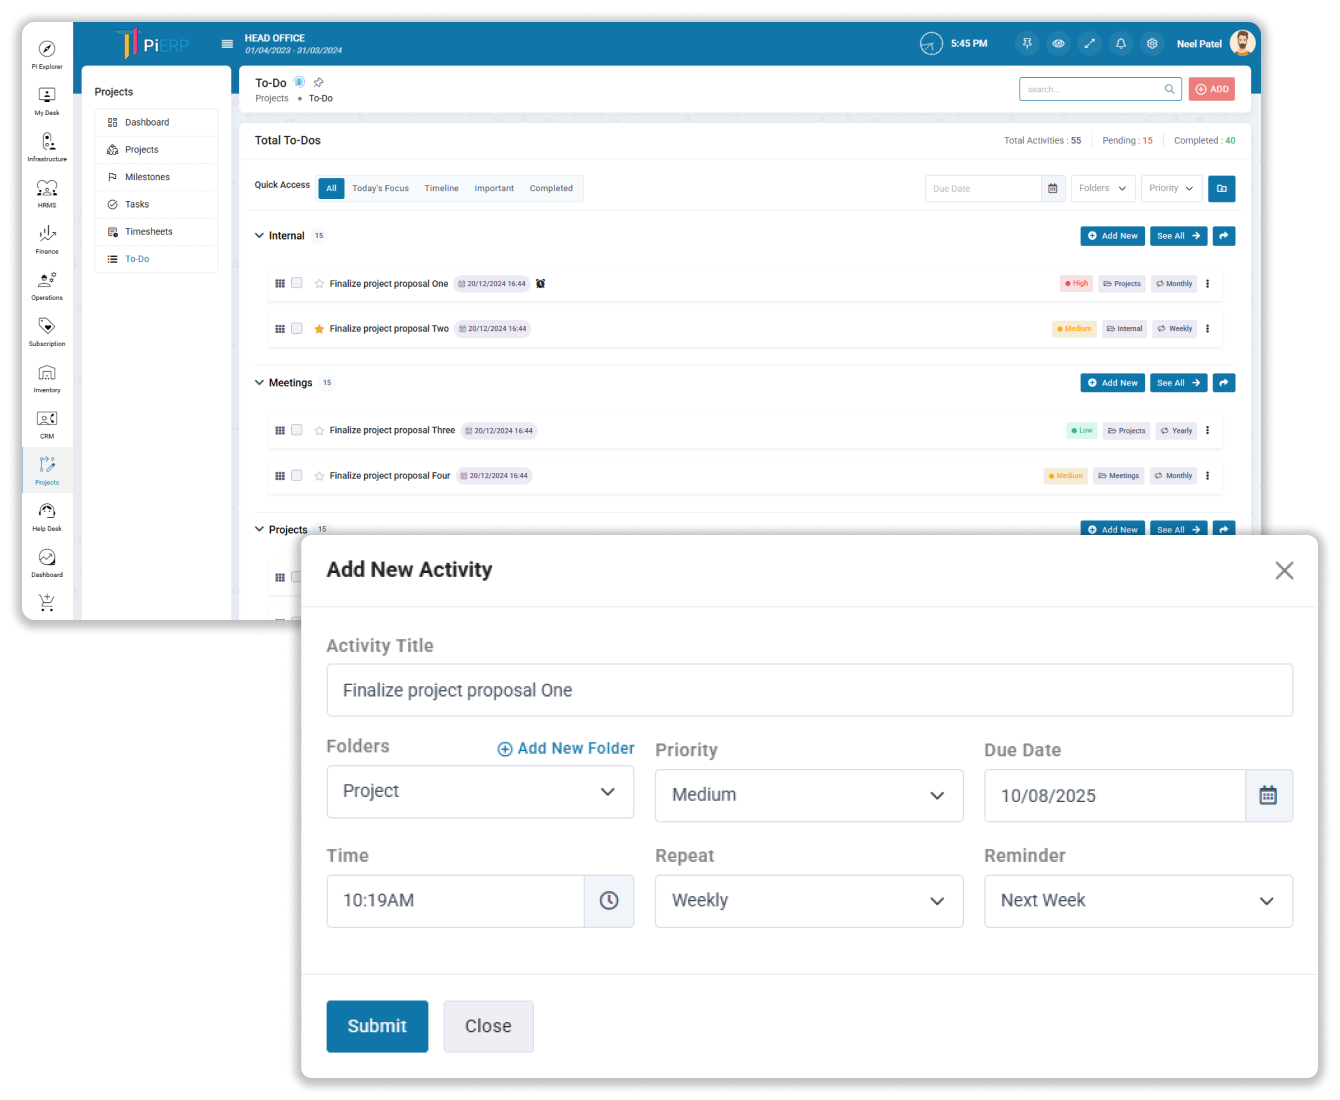The width and height of the screenshot is (1340, 1100).
Task: Tick checkbox for Finalize project proposal Three
Action: point(297,430)
